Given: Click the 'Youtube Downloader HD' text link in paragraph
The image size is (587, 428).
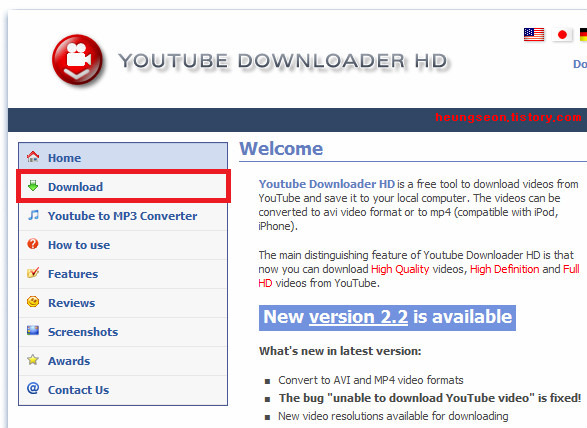Looking at the screenshot, I should 327,184.
